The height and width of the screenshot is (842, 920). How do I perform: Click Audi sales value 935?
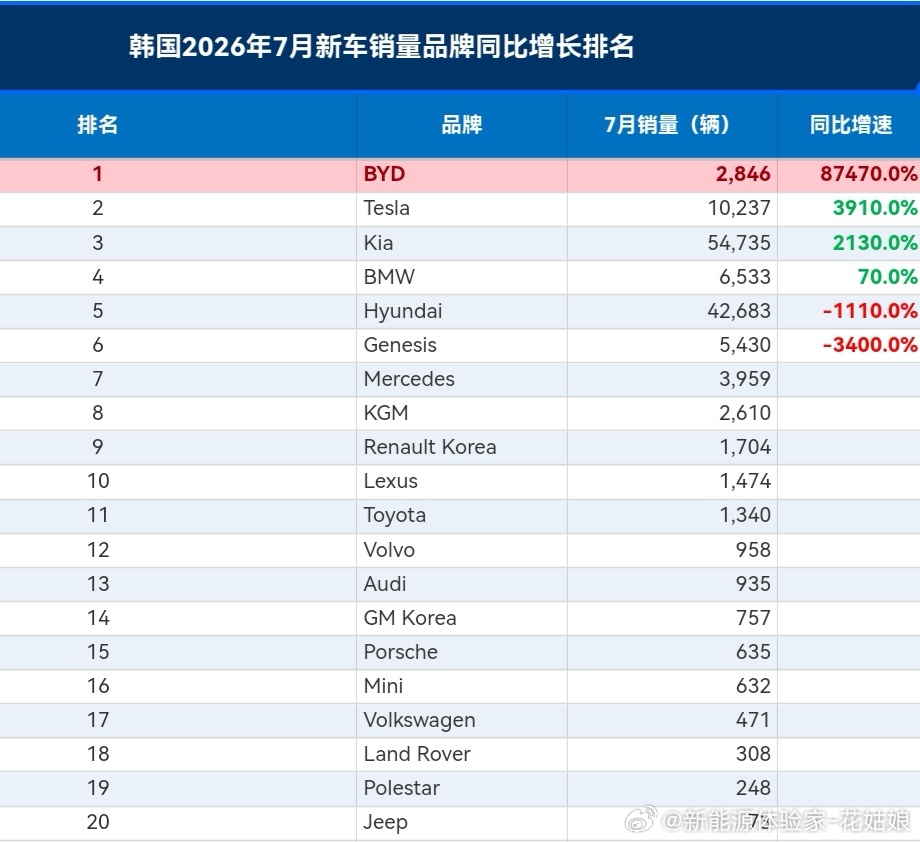[x=753, y=584]
